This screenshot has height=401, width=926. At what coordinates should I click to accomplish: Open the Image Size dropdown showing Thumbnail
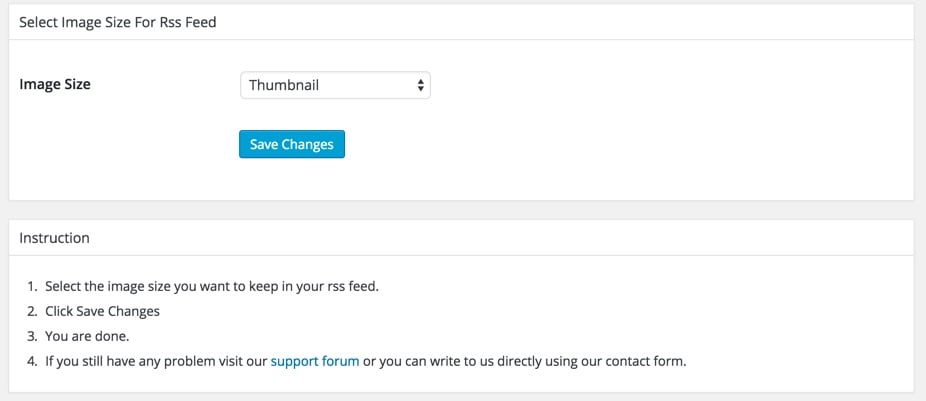click(x=335, y=85)
